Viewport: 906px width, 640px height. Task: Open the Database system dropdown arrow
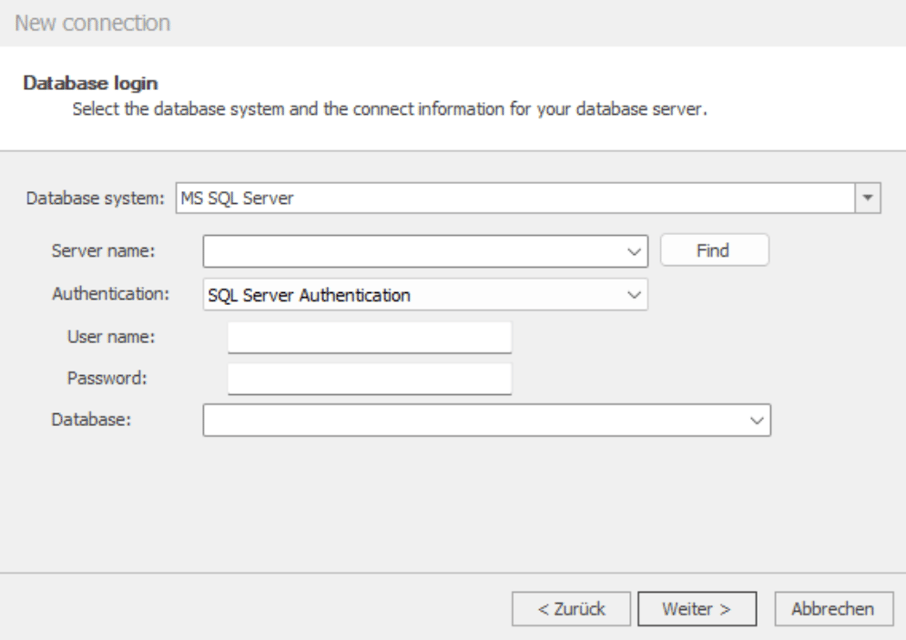867,198
